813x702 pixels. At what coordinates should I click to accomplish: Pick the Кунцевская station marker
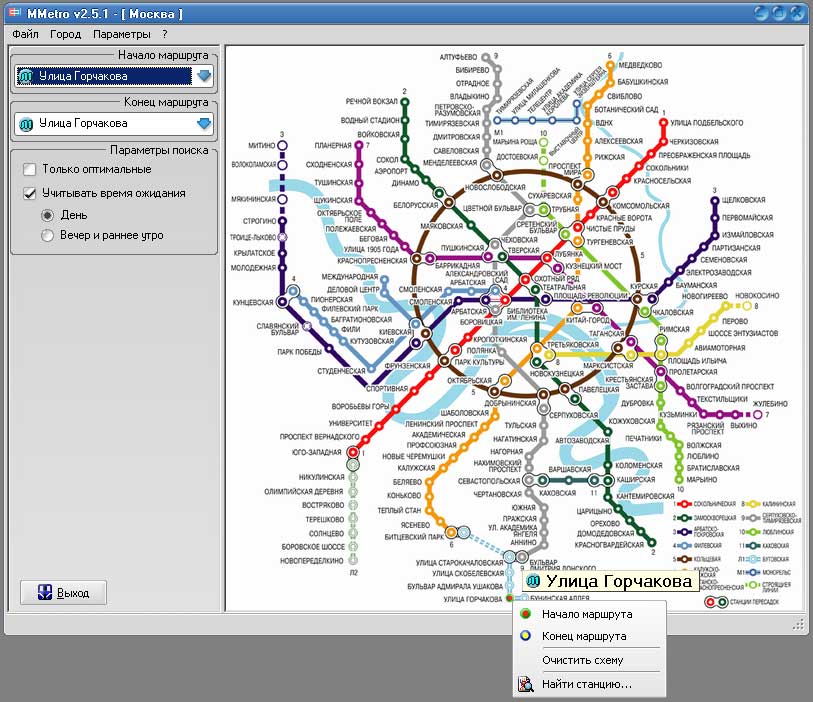coord(283,301)
